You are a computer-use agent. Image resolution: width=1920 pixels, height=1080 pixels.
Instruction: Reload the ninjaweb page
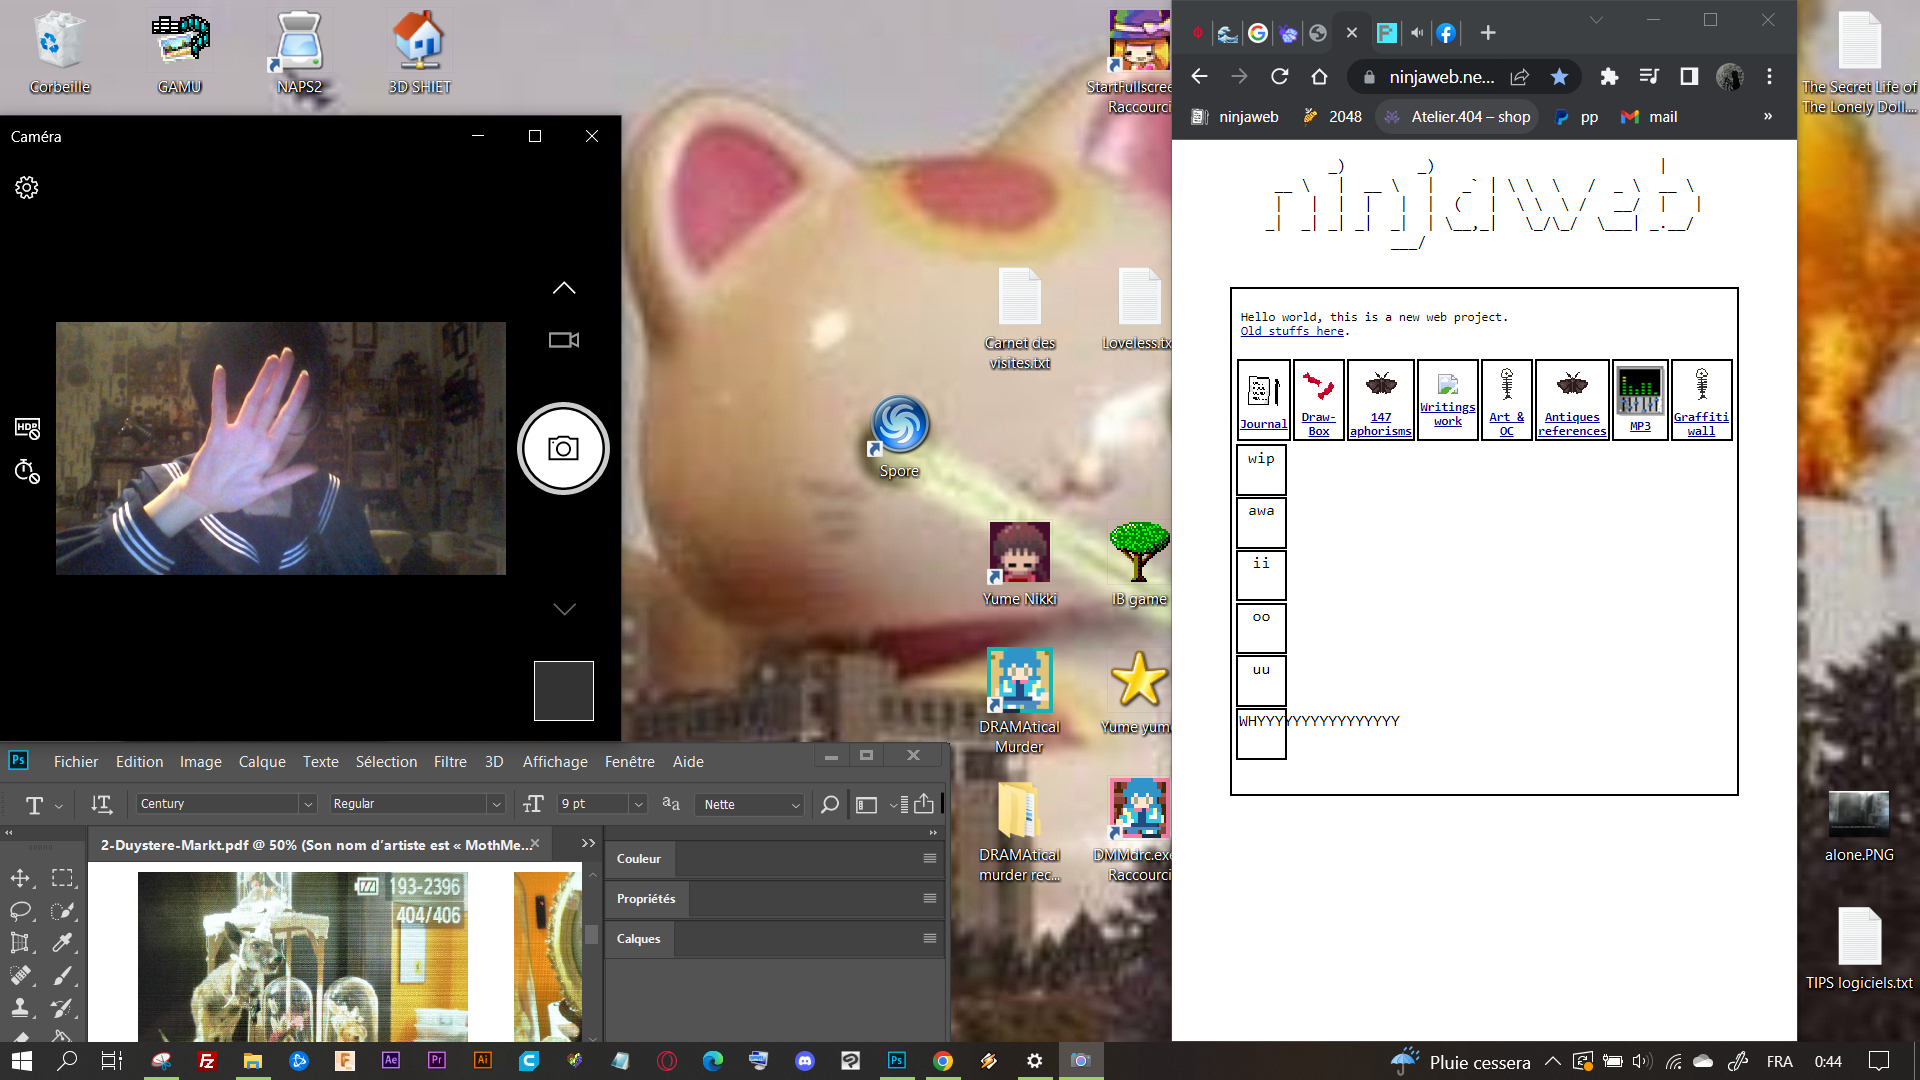[x=1279, y=77]
